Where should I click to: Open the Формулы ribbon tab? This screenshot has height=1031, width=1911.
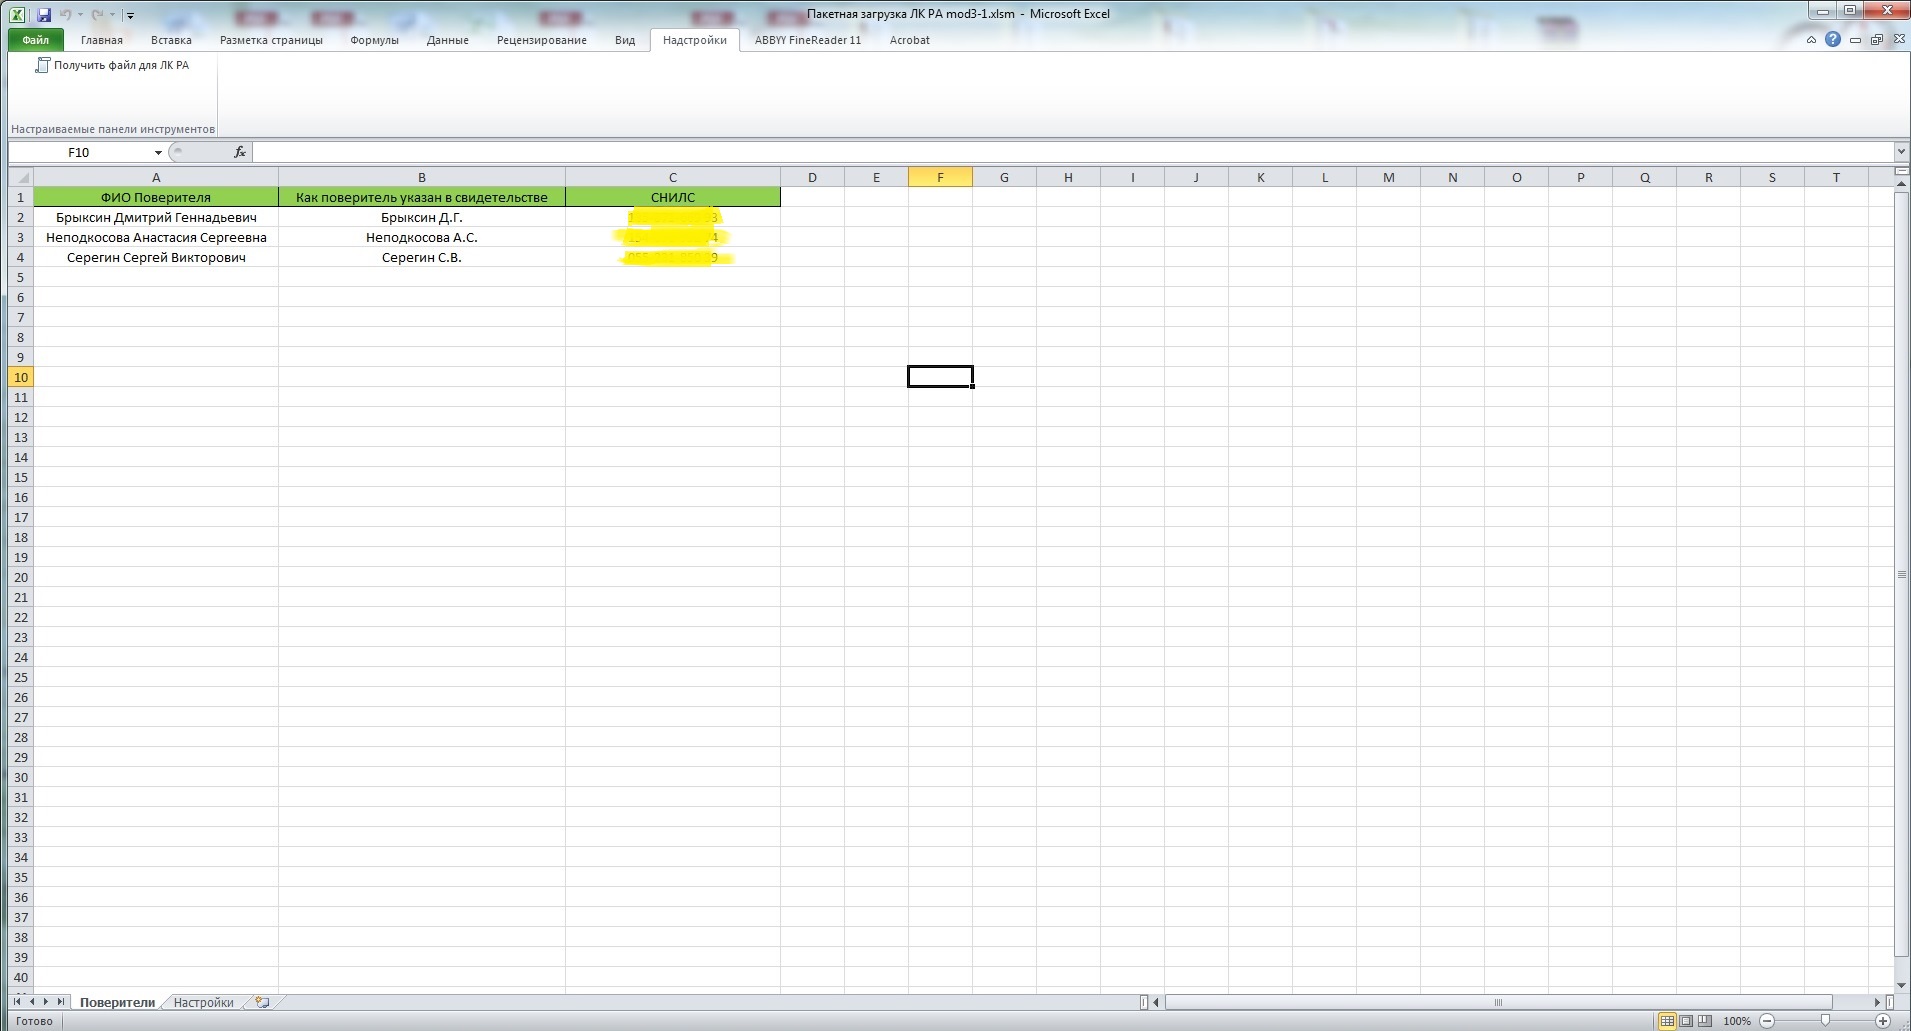[x=374, y=40]
